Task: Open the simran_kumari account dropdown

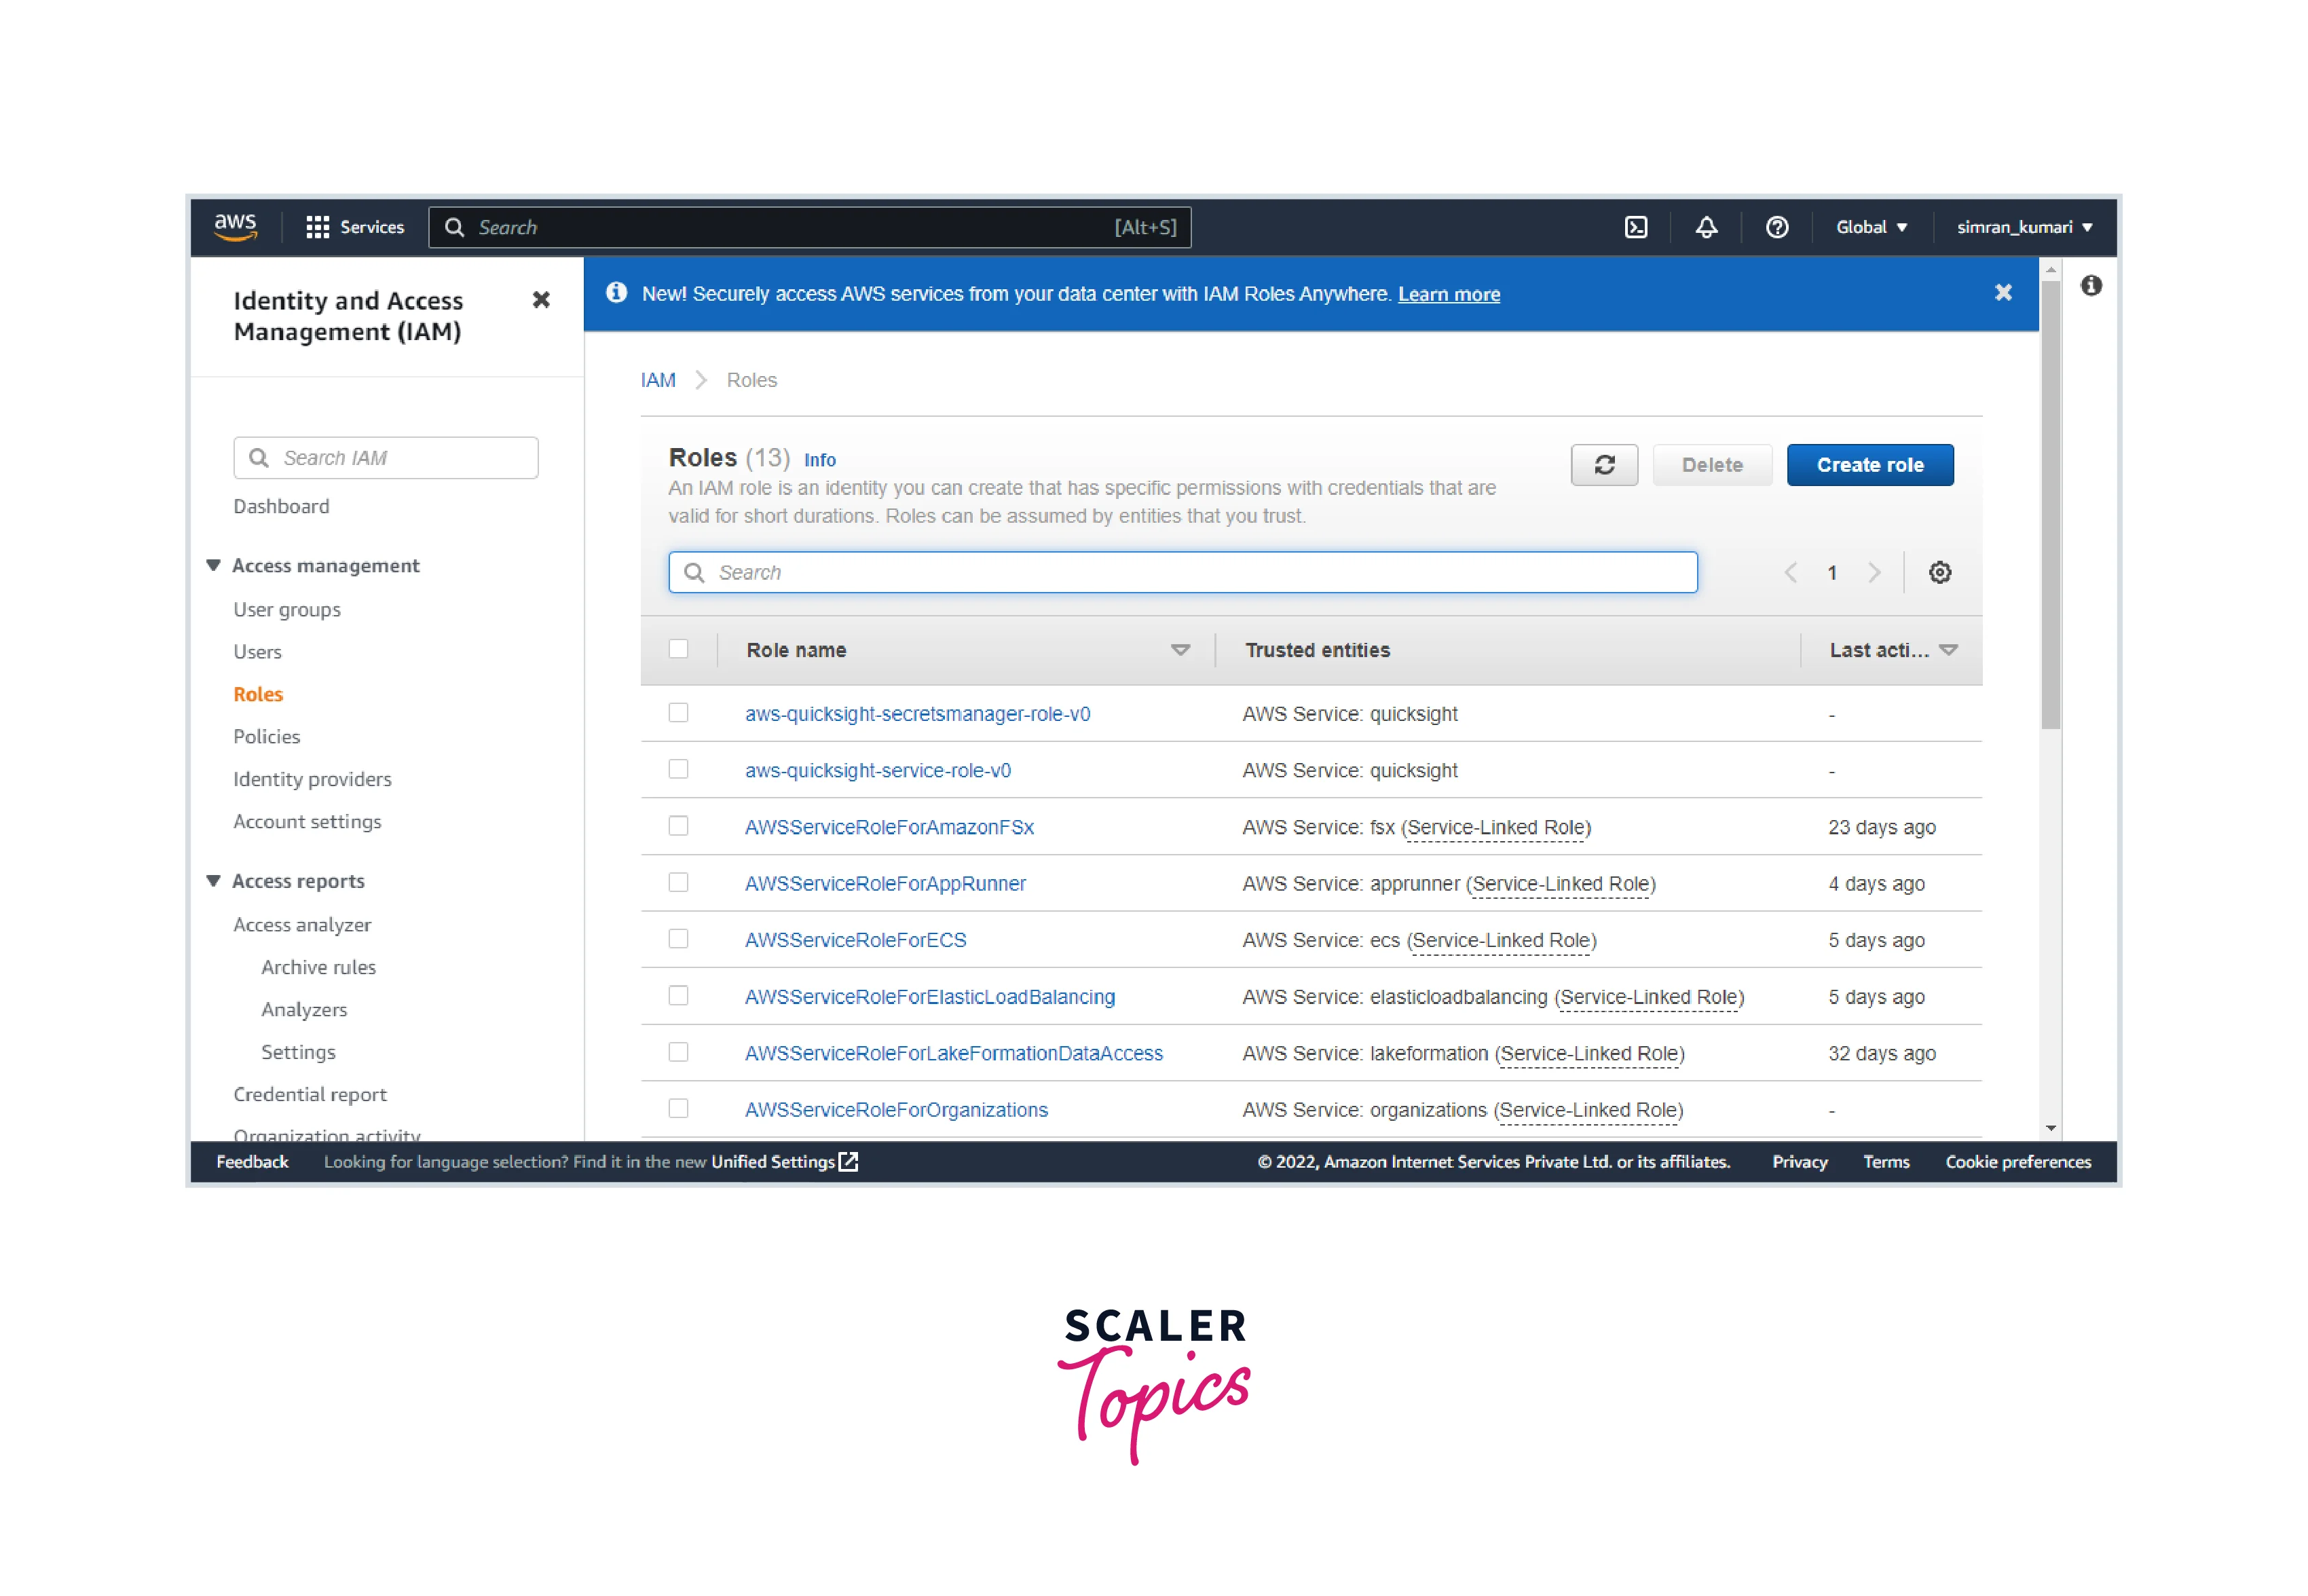Action: click(x=2024, y=227)
